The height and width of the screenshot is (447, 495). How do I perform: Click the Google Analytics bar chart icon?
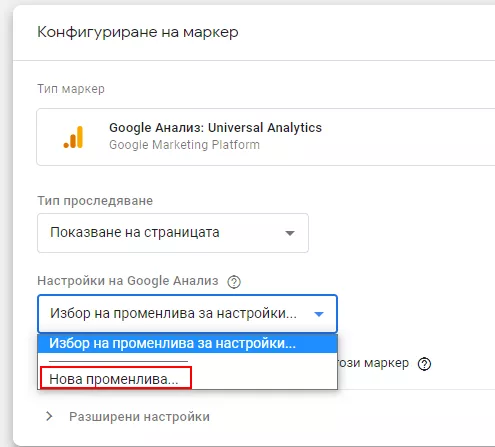coord(73,137)
